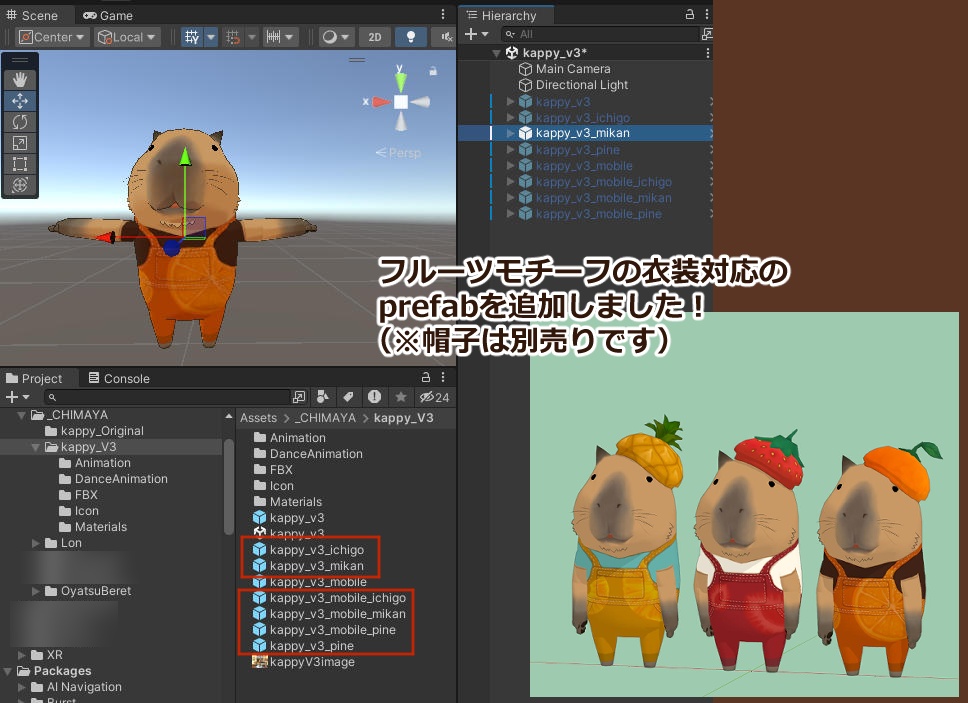Viewport: 968px width, 703px height.
Task: Expand kappy_v3_ichigo in Hierarchy
Action: (x=510, y=117)
